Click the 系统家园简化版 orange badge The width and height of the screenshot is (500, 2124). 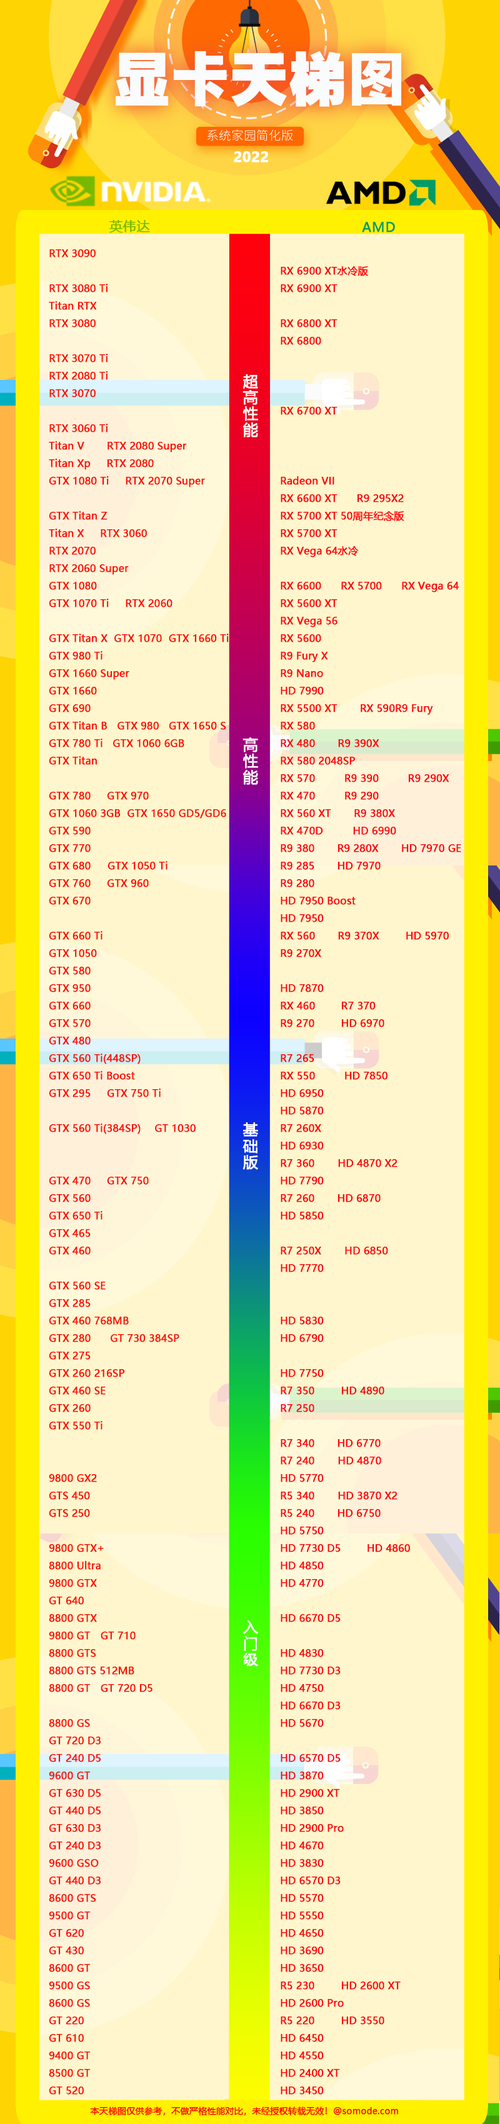[x=250, y=136]
